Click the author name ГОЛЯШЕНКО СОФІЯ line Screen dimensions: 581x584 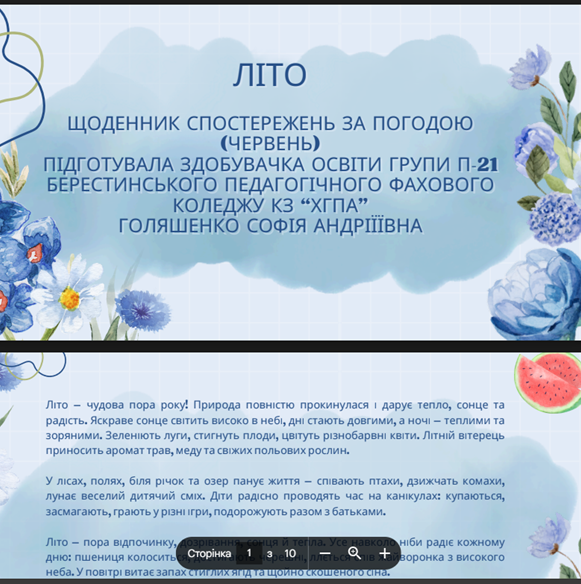coord(270,226)
